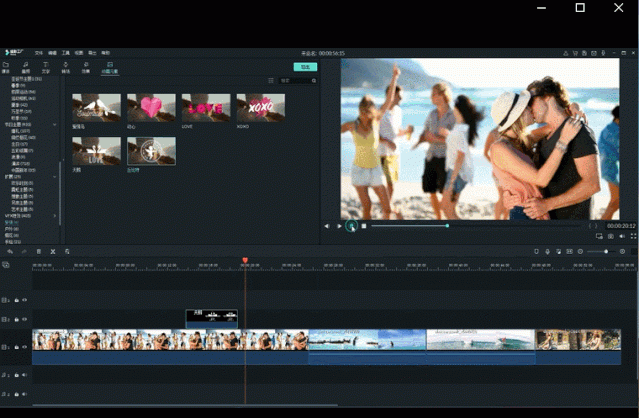
Task: Select the pink heart element thumbnail
Action: (x=151, y=108)
